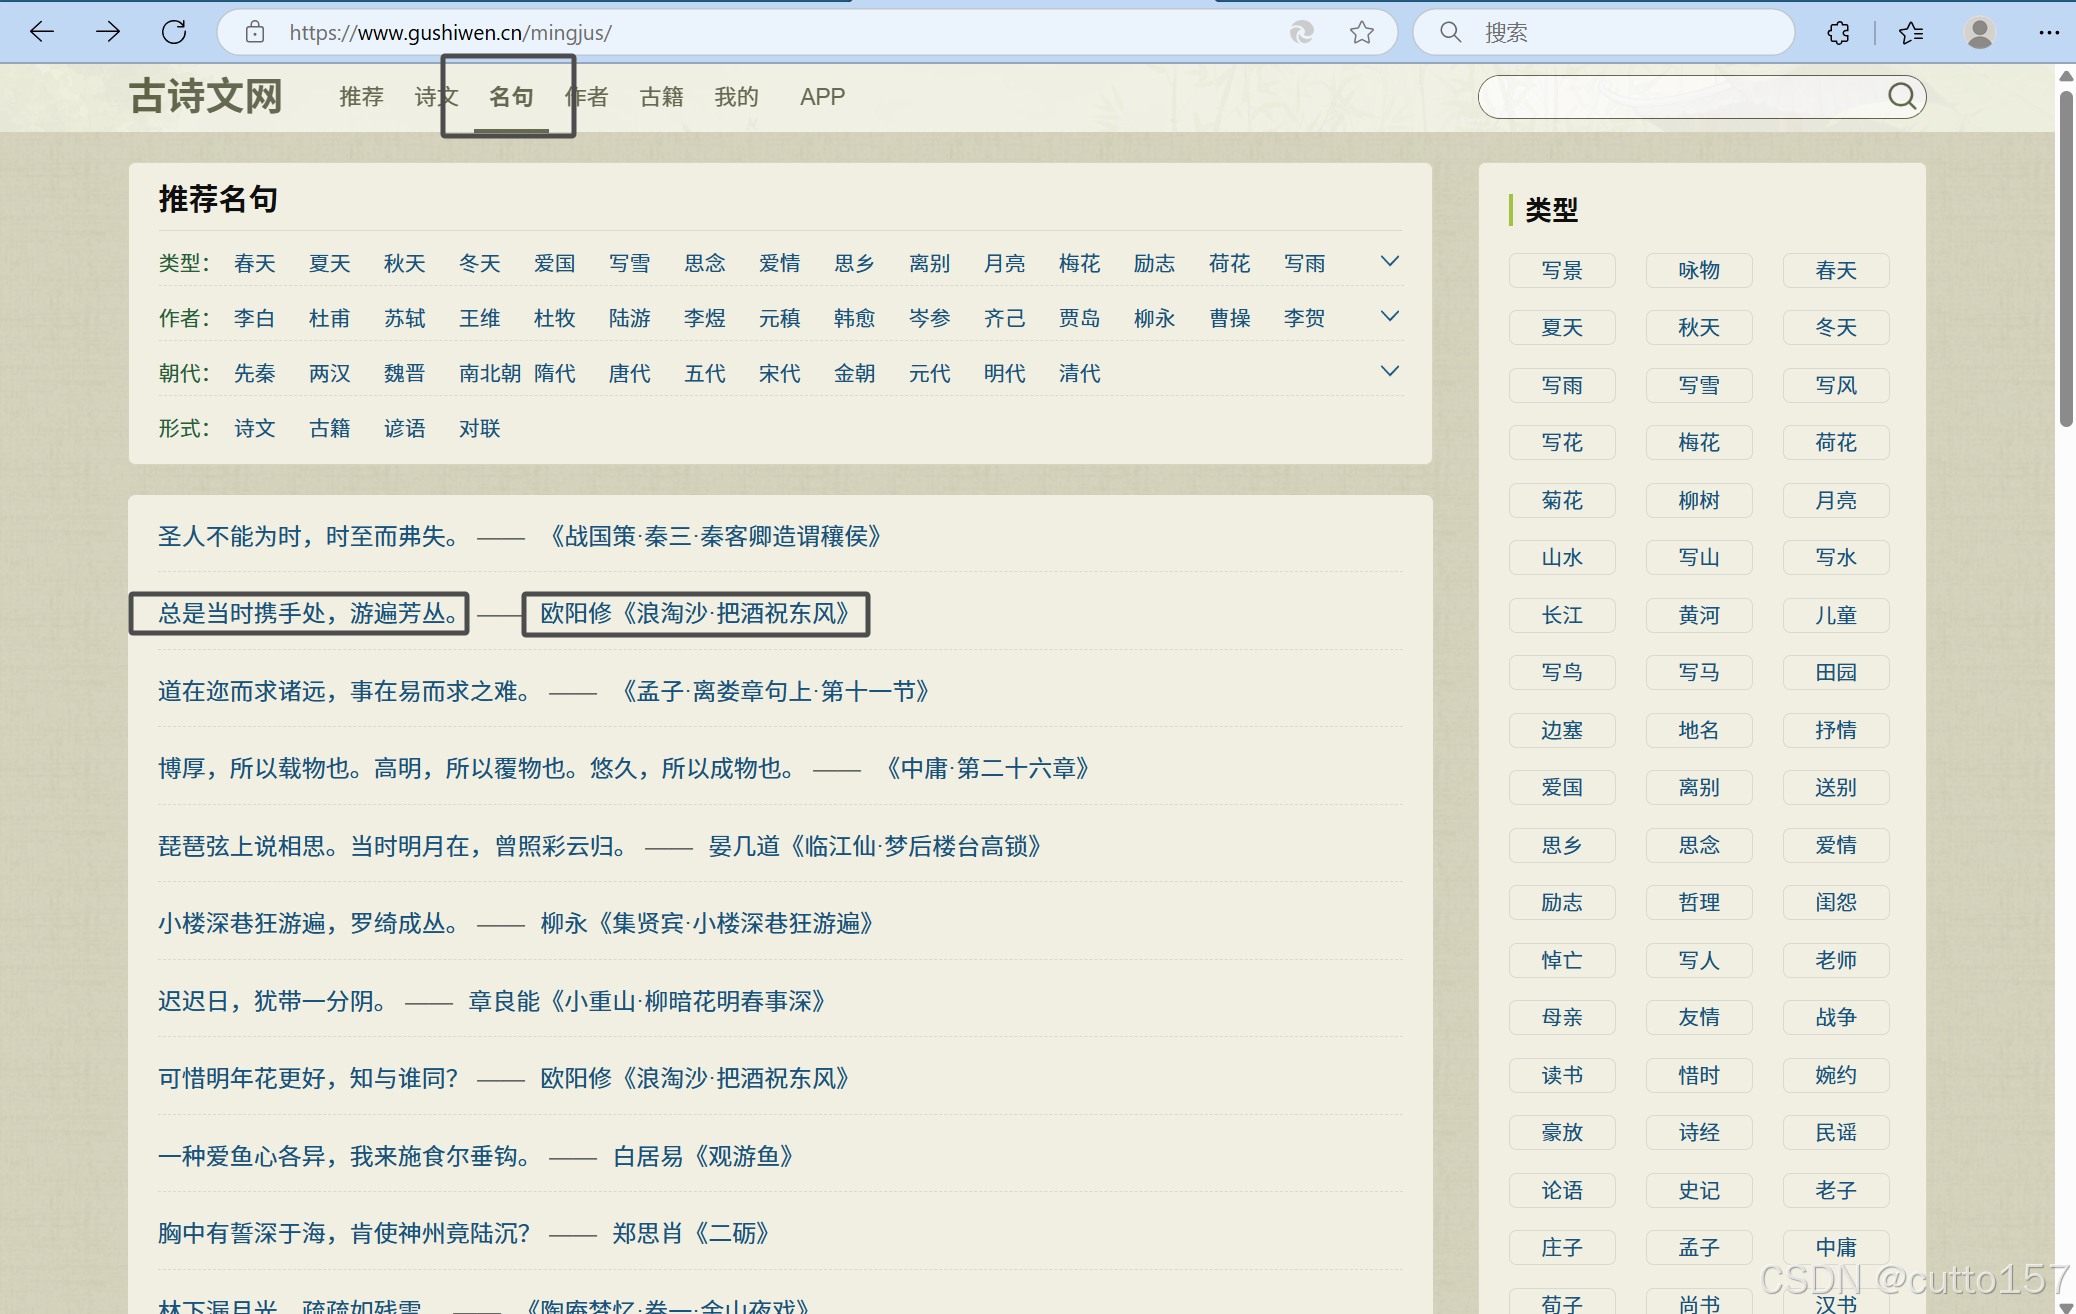Screen dimensions: 2076x1314
Task: Select the 写景 type tag
Action: pyautogui.click(x=1561, y=270)
